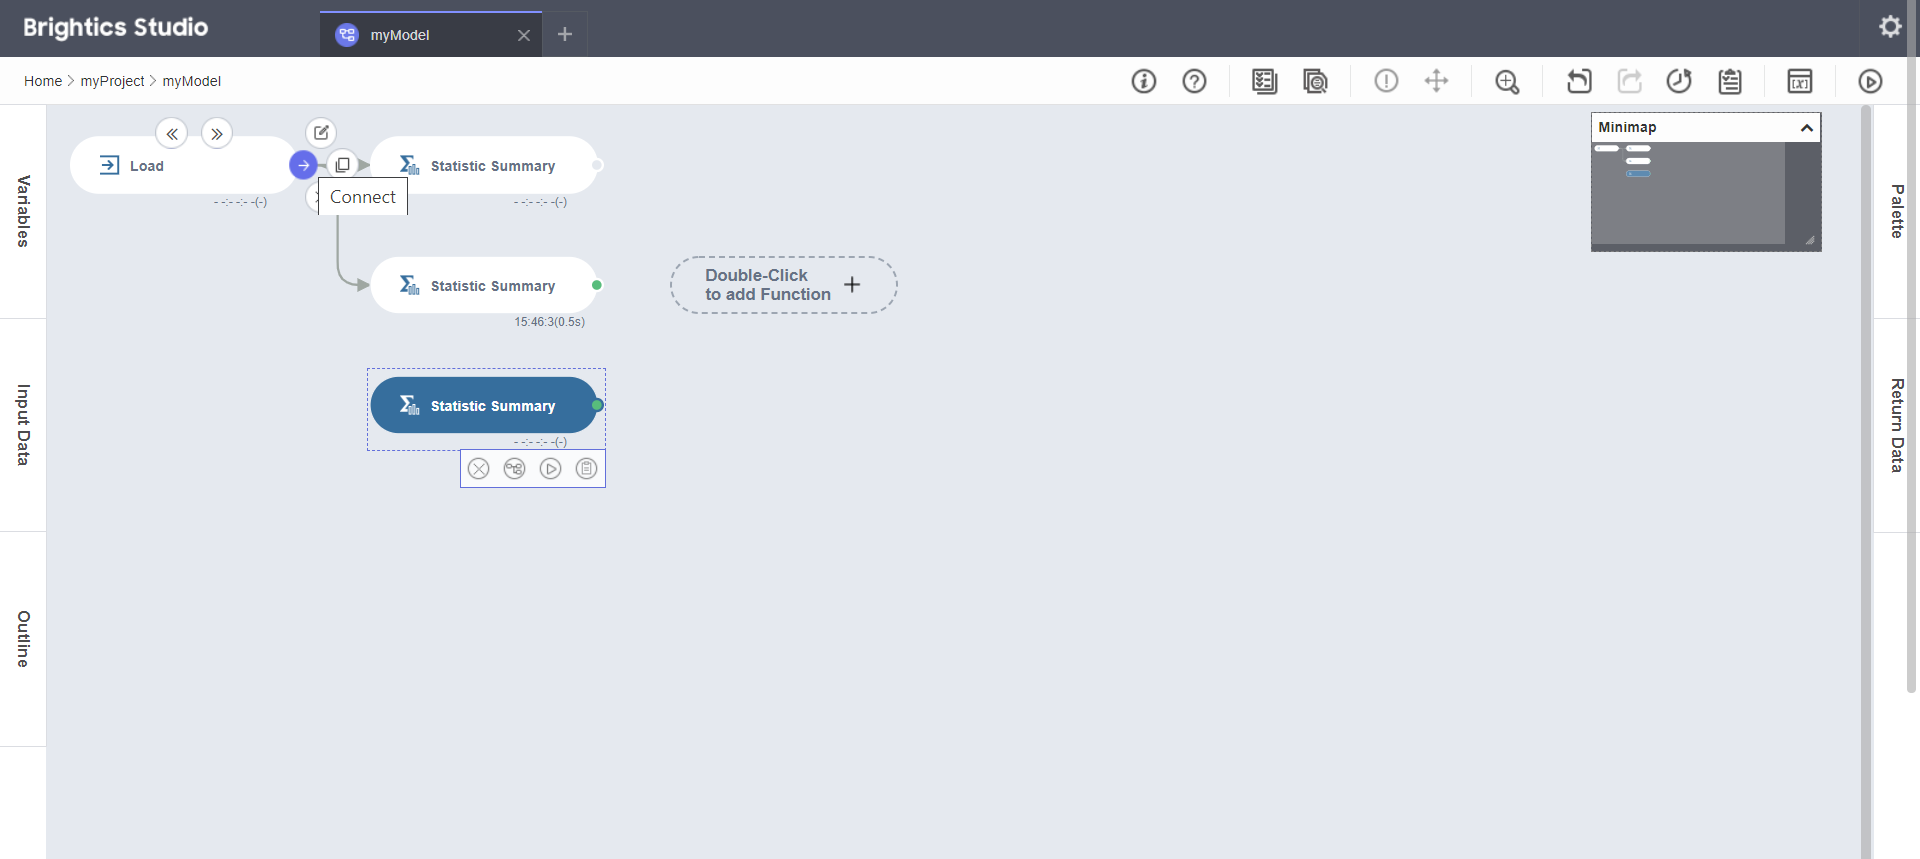
Task: Click the green output port of the middle node
Action: [597, 285]
